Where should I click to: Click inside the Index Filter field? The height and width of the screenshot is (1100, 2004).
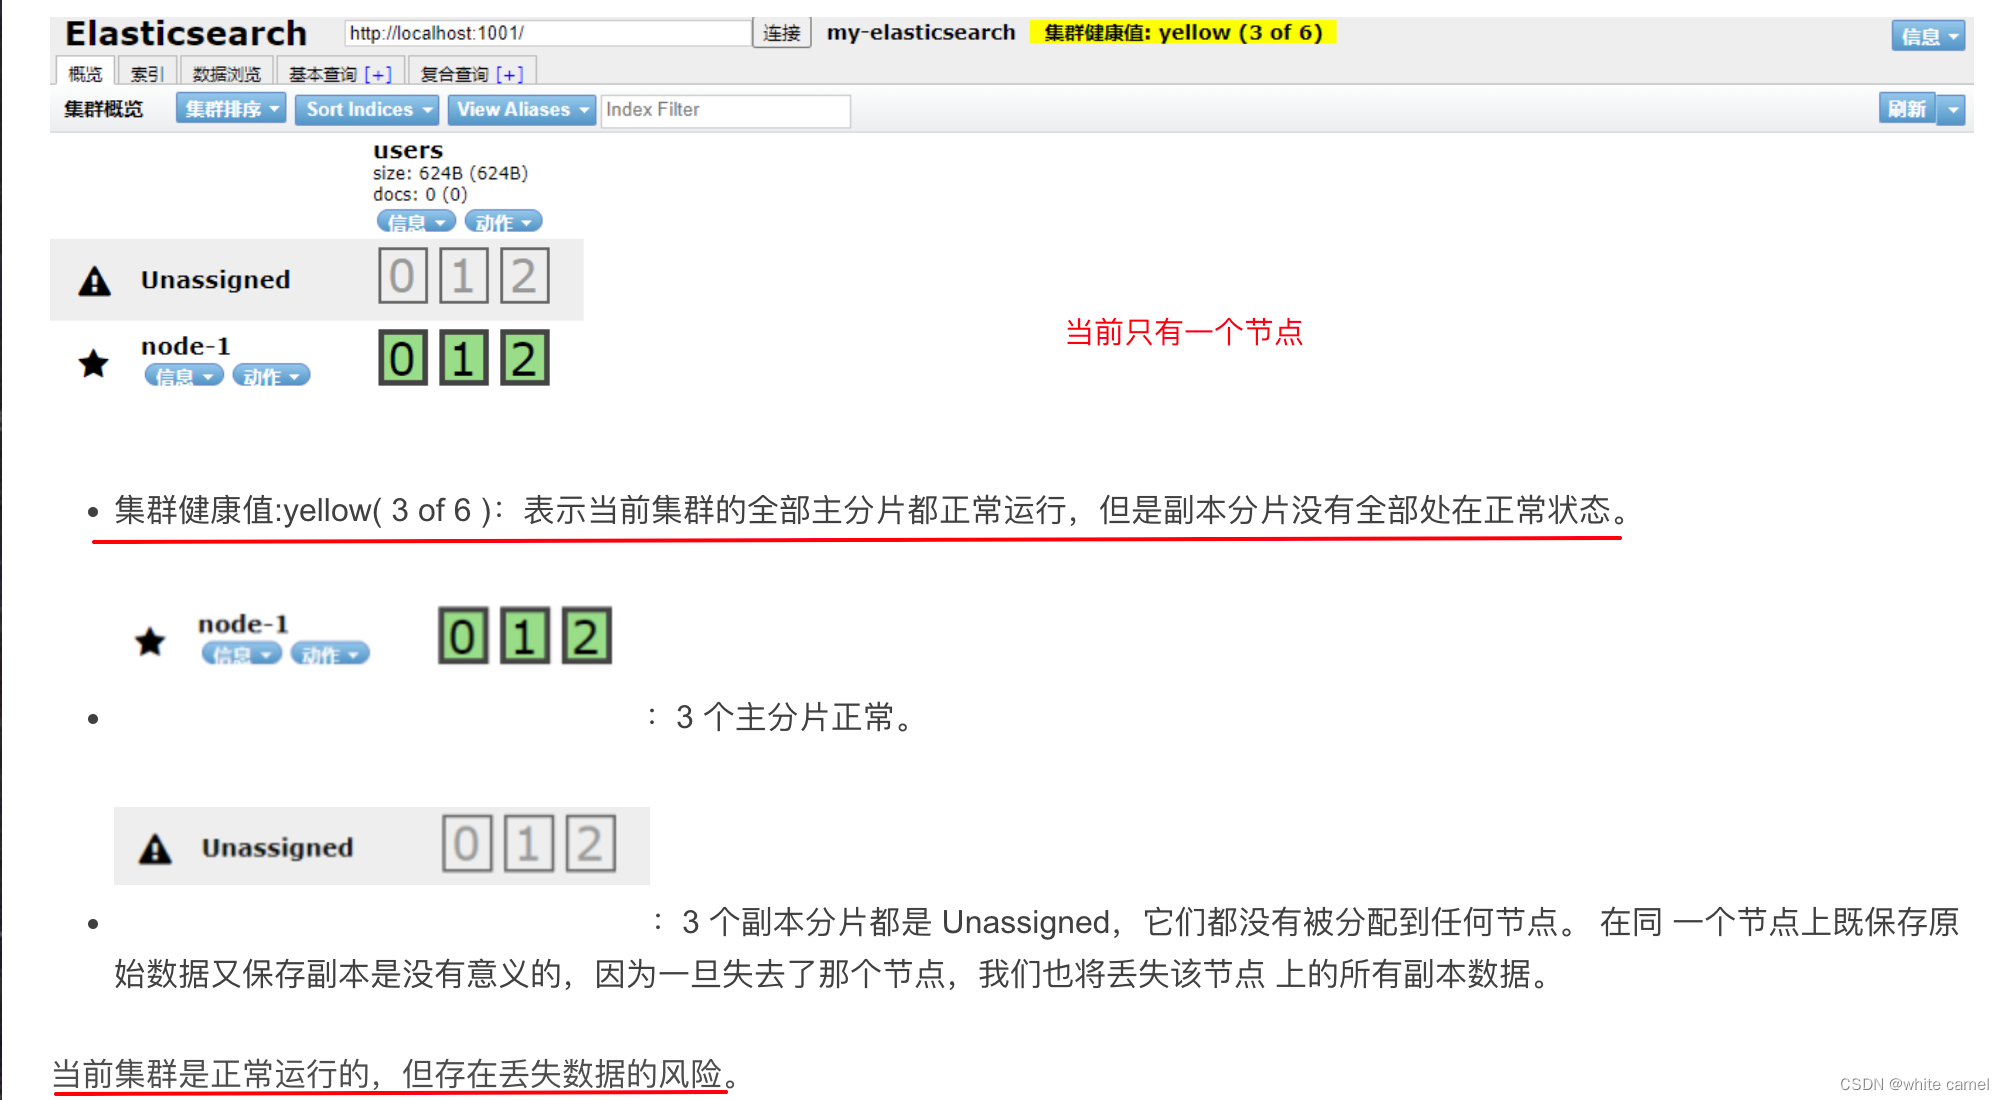coord(723,110)
